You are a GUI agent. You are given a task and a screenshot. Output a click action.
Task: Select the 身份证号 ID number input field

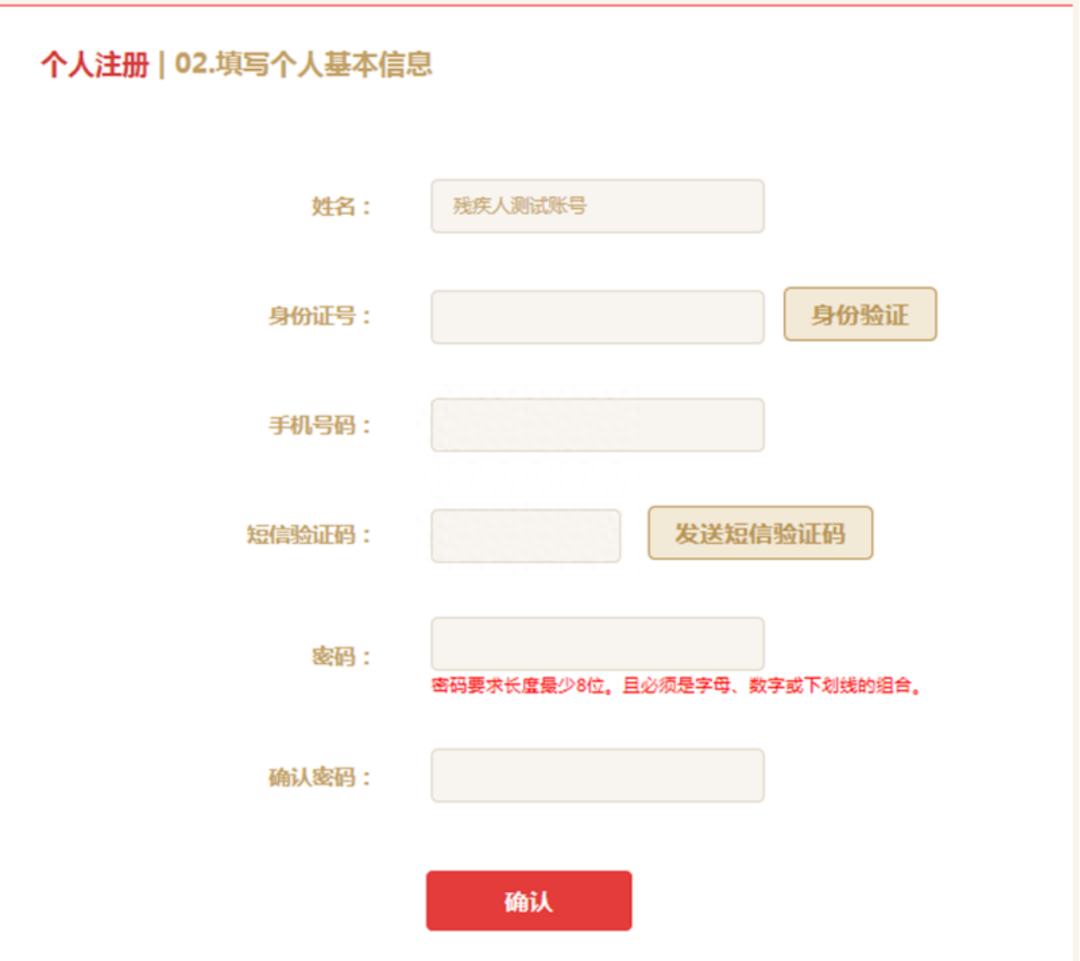coord(597,315)
